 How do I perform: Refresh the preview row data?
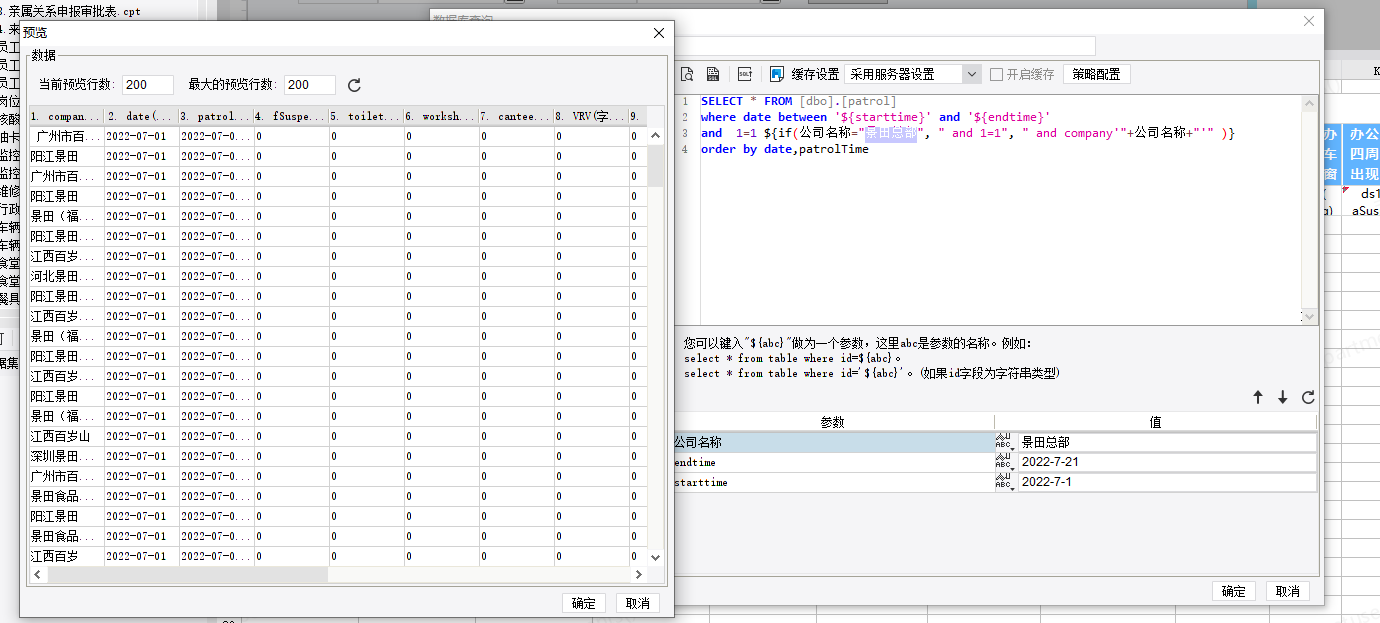354,86
